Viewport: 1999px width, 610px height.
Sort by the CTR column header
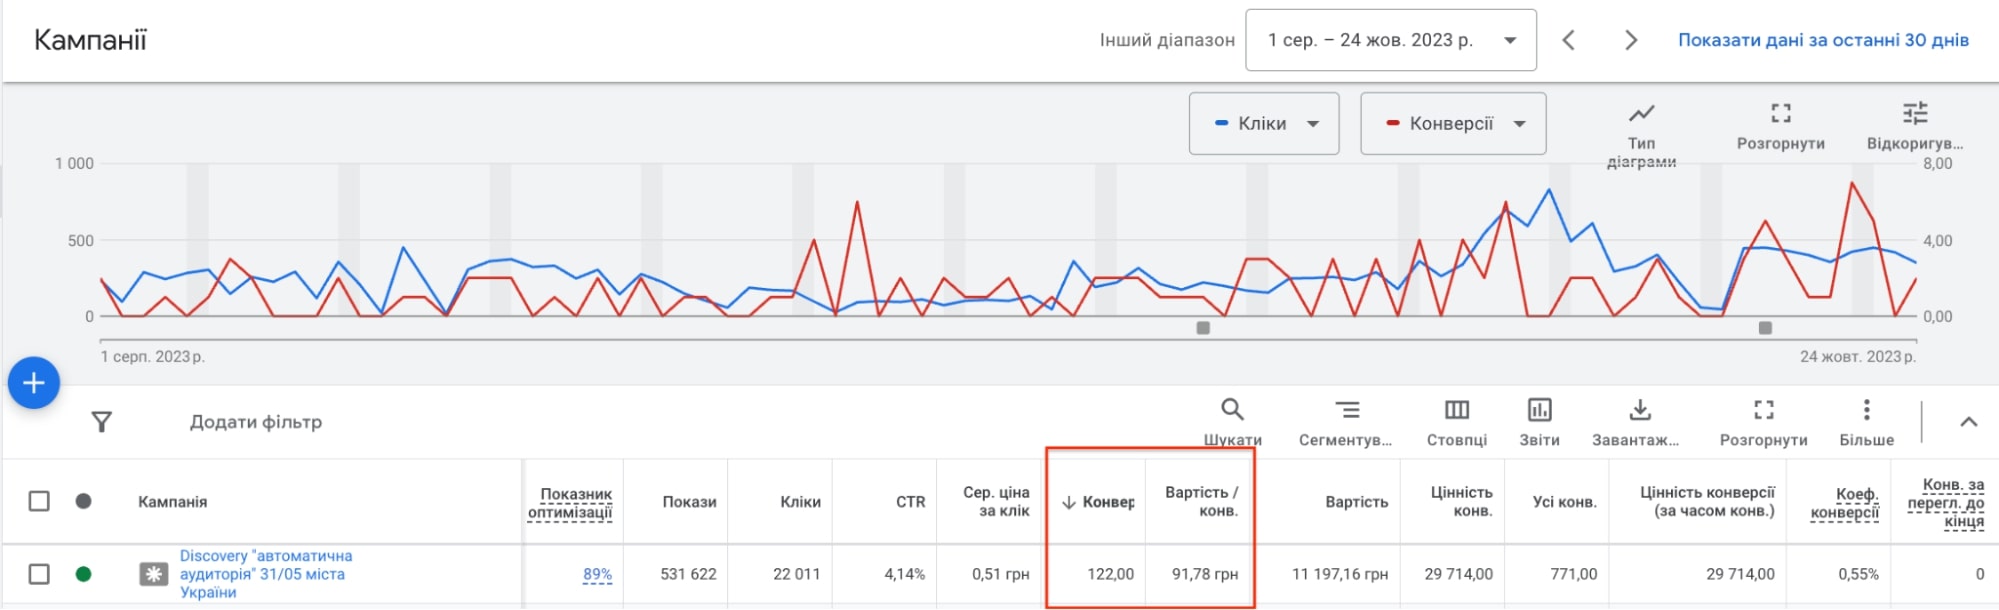click(x=910, y=502)
